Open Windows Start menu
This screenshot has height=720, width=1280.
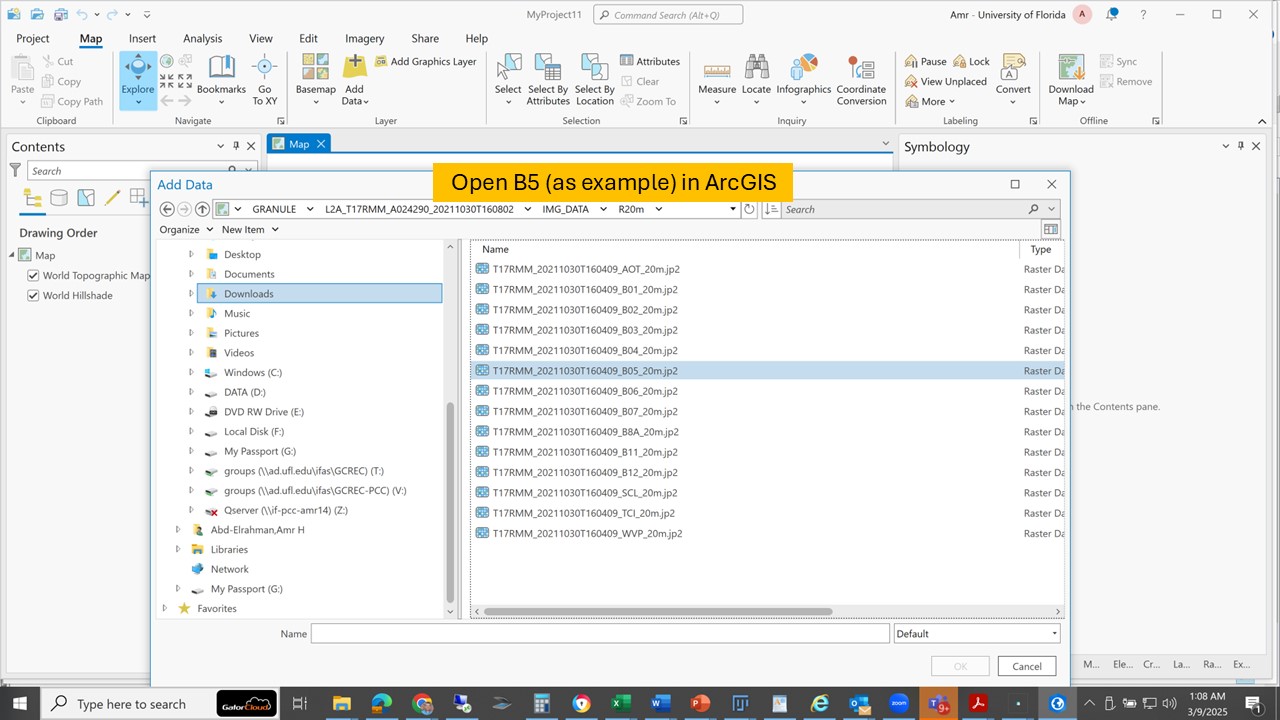point(19,704)
